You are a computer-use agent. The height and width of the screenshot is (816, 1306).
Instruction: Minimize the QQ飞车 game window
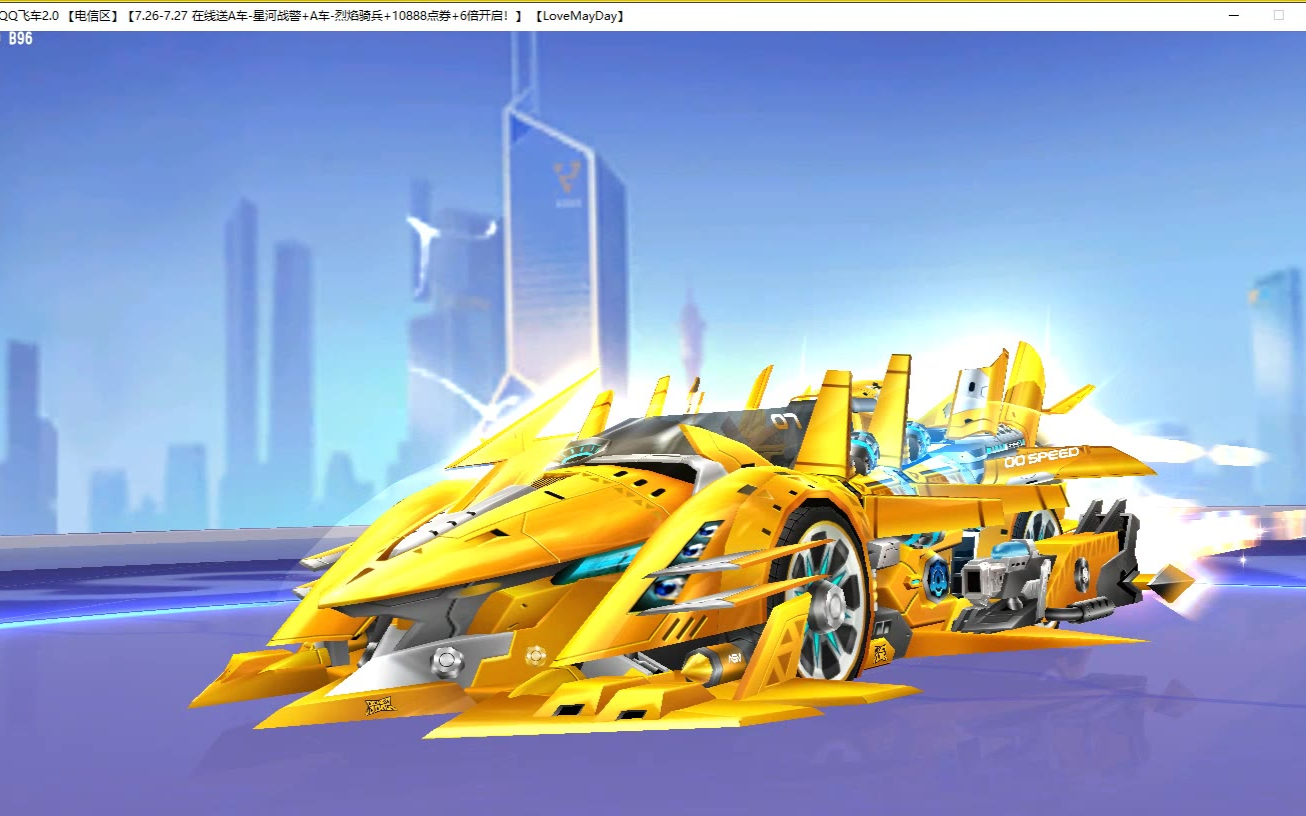coord(1234,15)
